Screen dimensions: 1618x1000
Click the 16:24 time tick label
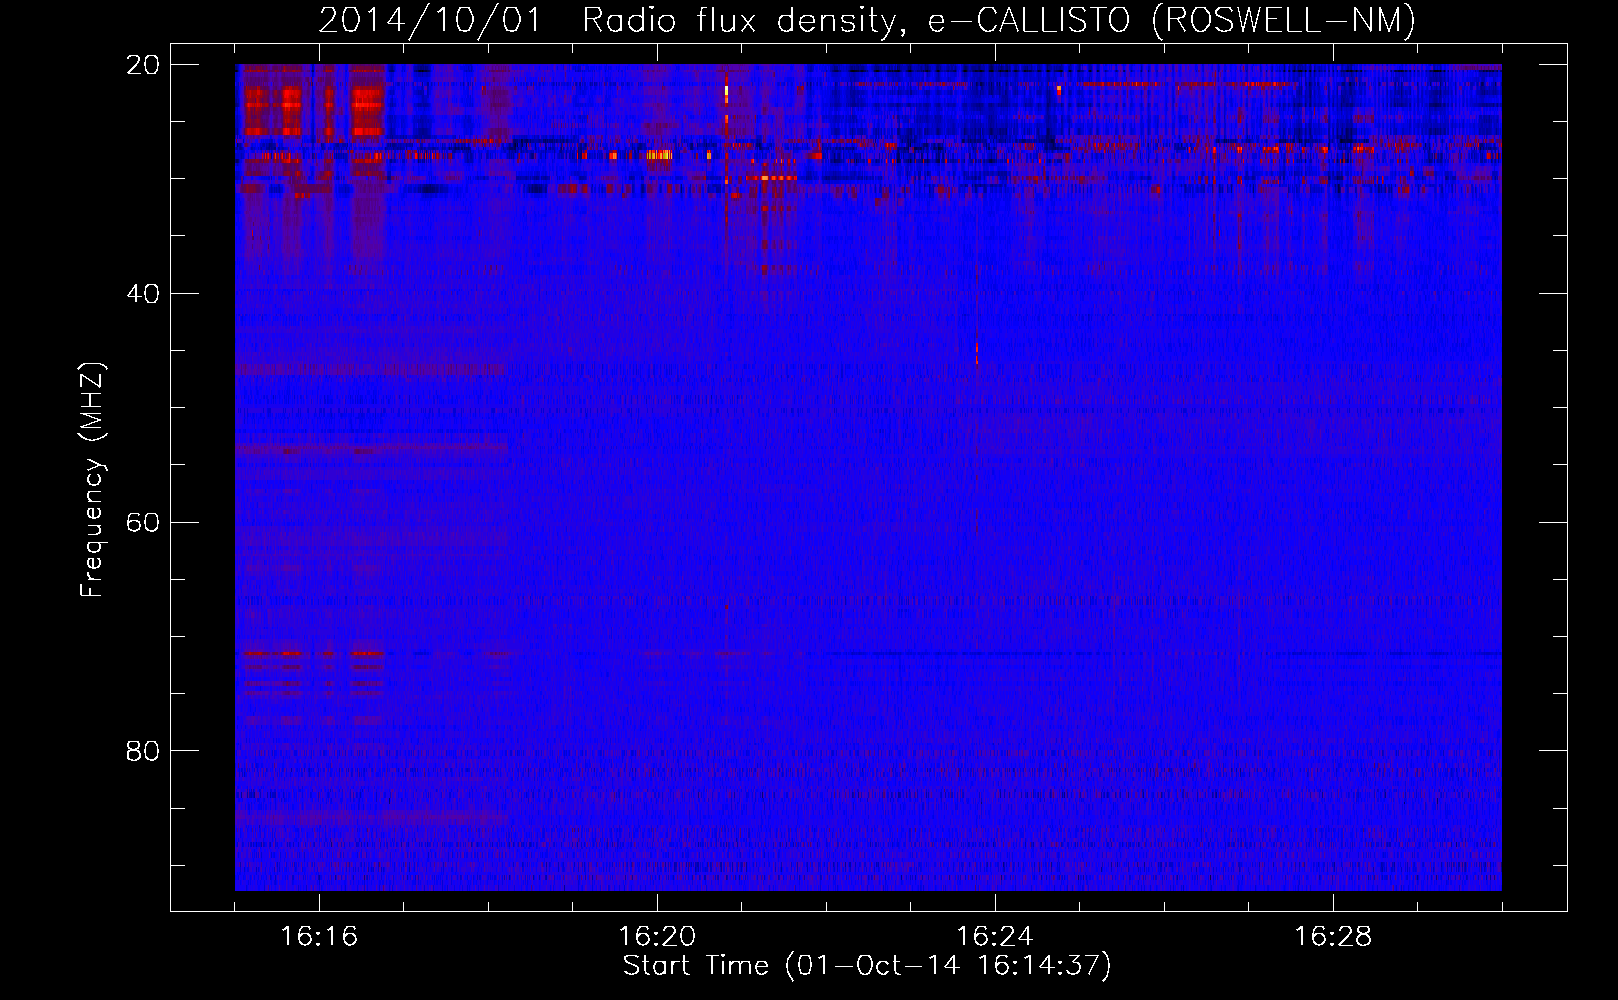(x=995, y=936)
